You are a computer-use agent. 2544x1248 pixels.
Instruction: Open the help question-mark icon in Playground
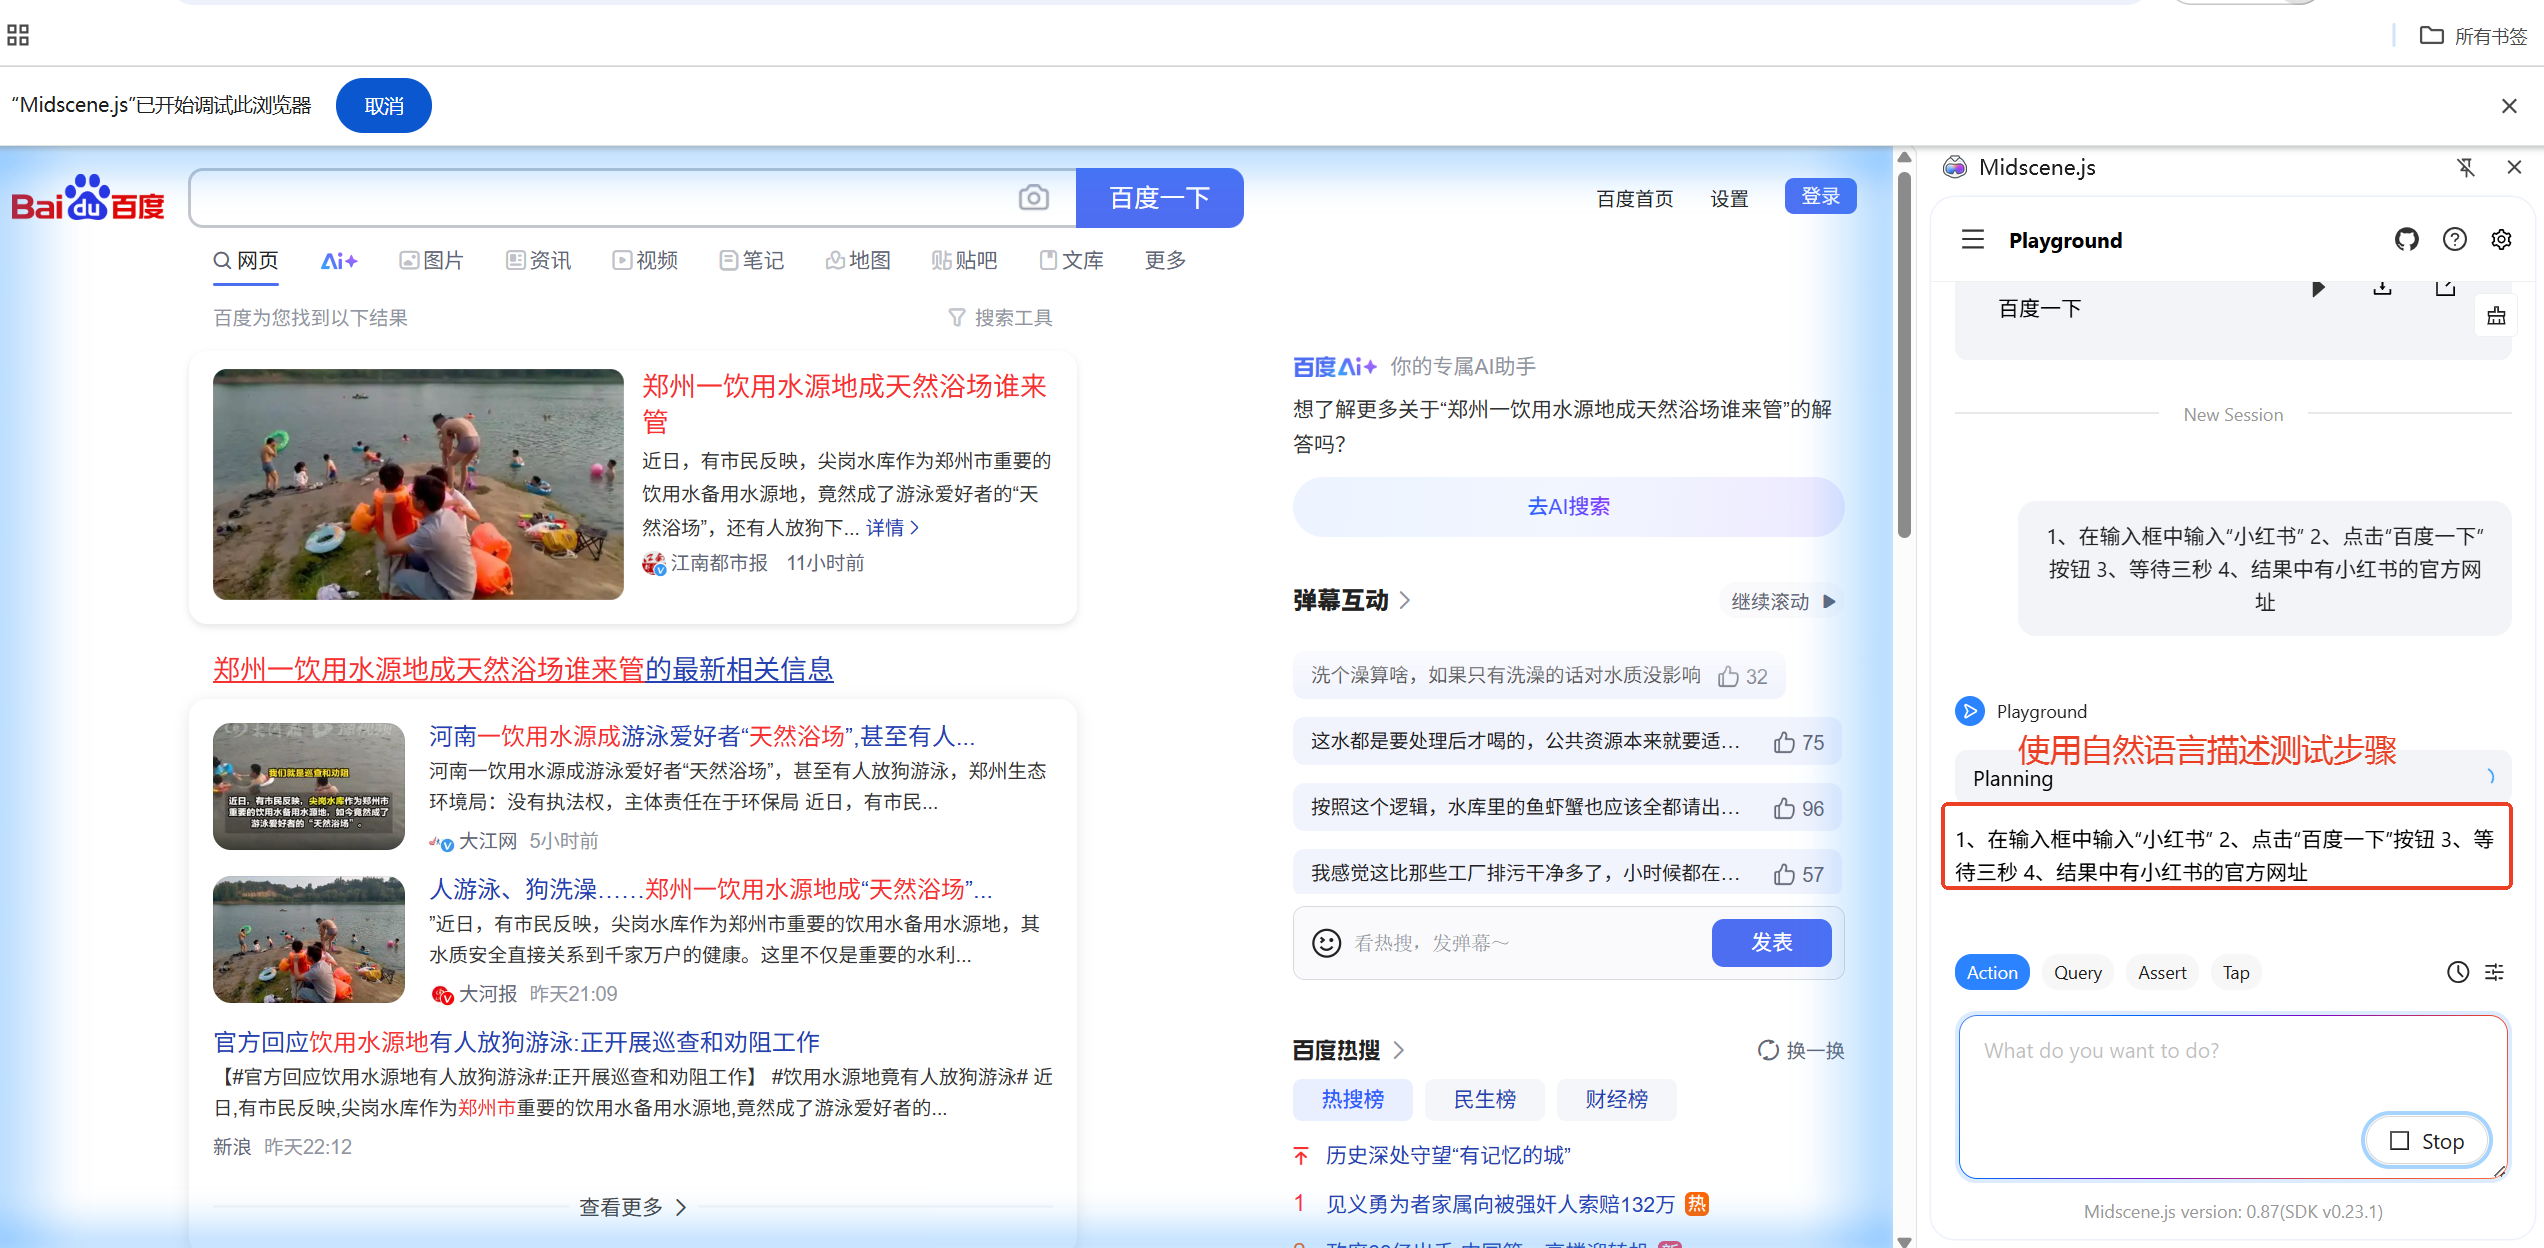click(2454, 240)
